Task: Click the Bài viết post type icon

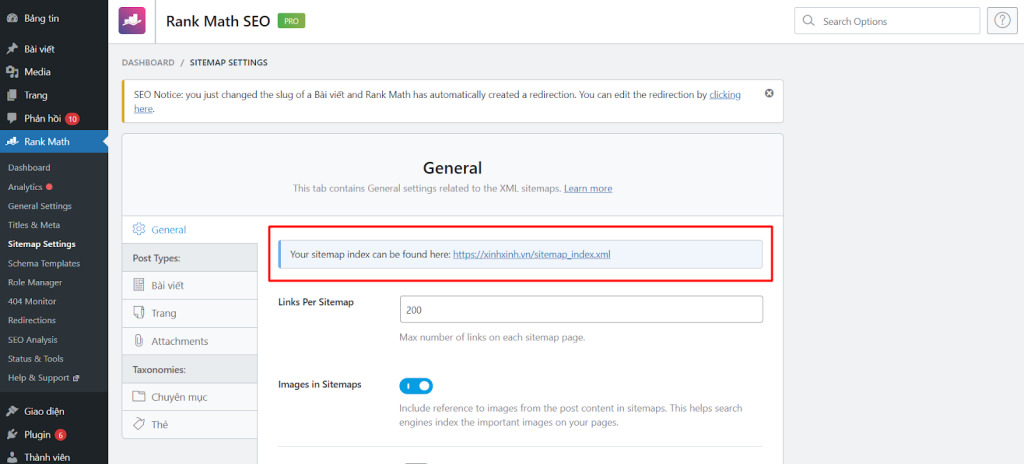Action: tap(138, 285)
